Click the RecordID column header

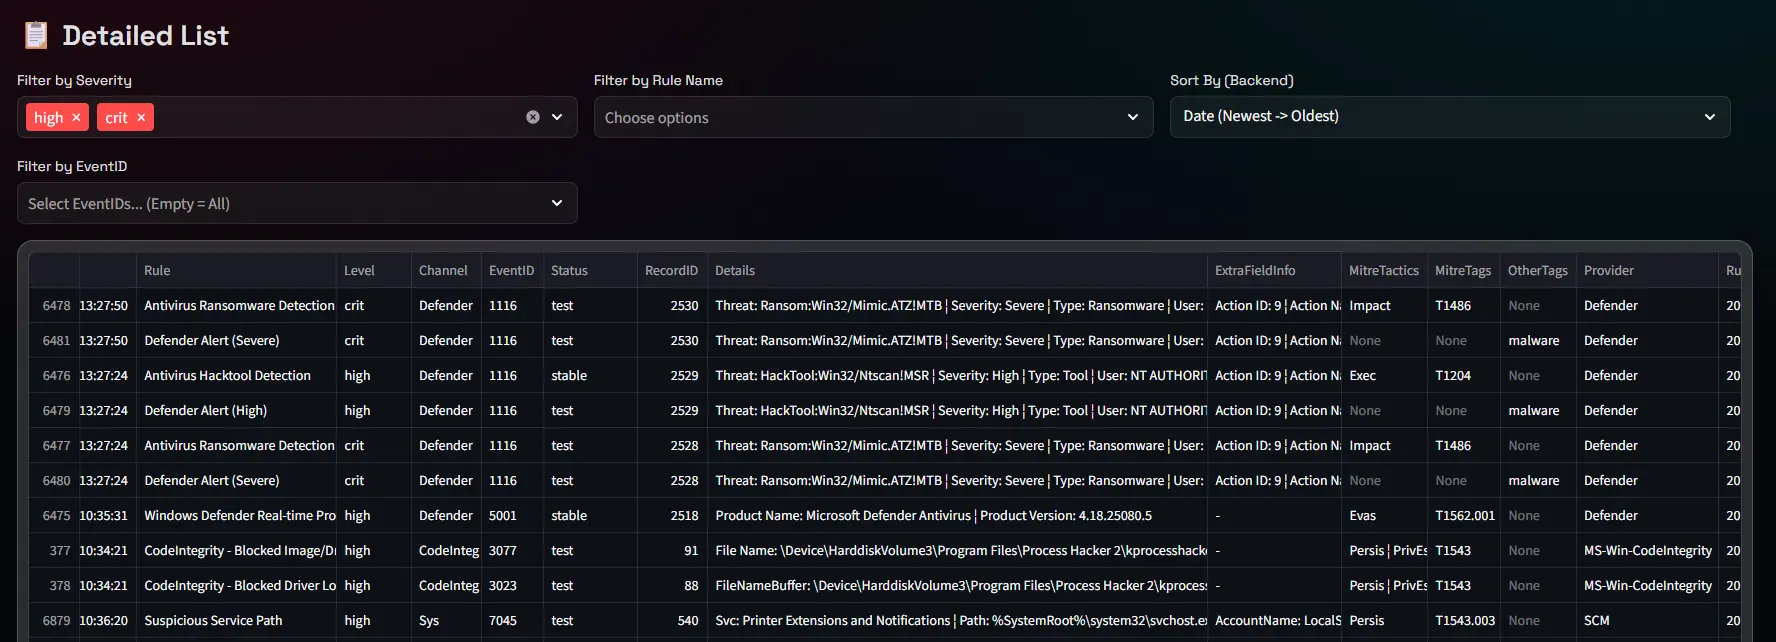click(x=670, y=271)
